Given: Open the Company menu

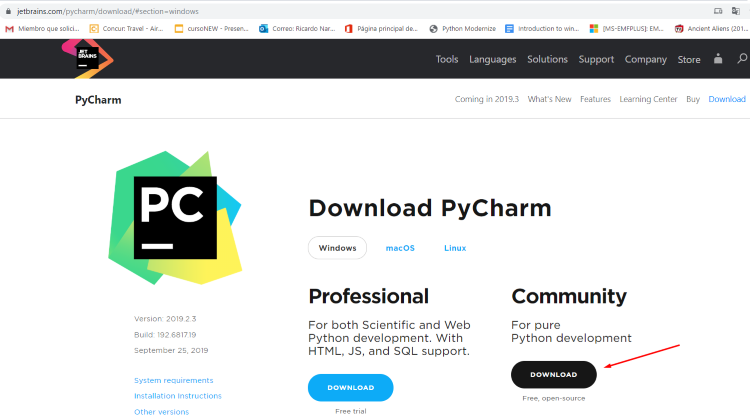Looking at the screenshot, I should coord(646,59).
